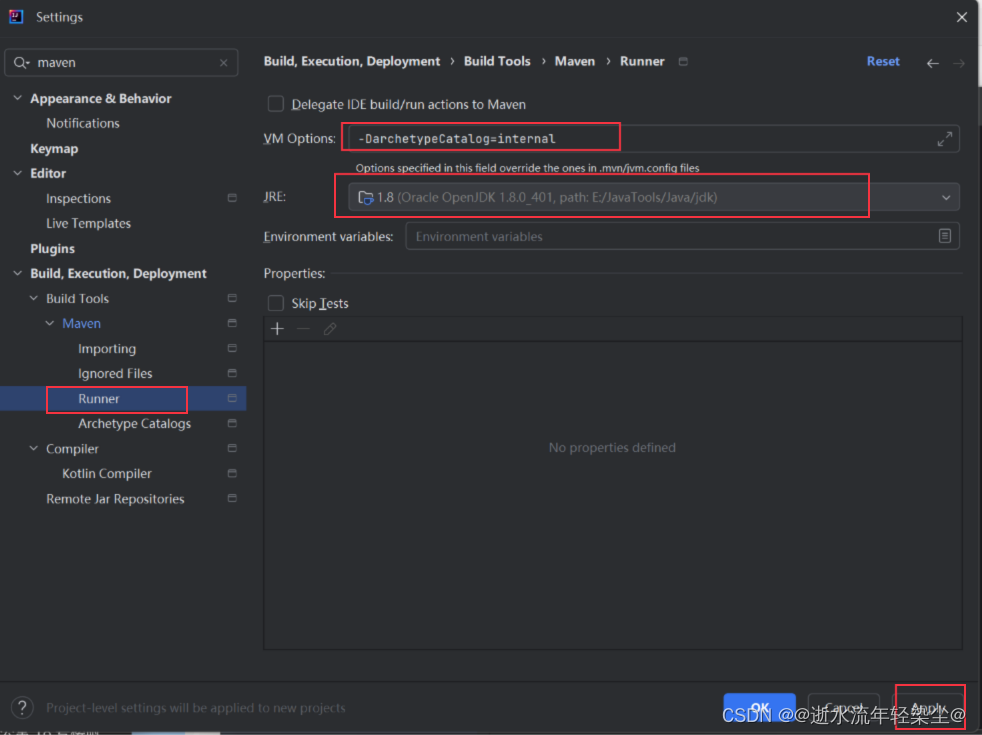Click project-level icon beside Runner row
Image resolution: width=982 pixels, height=735 pixels.
point(232,398)
